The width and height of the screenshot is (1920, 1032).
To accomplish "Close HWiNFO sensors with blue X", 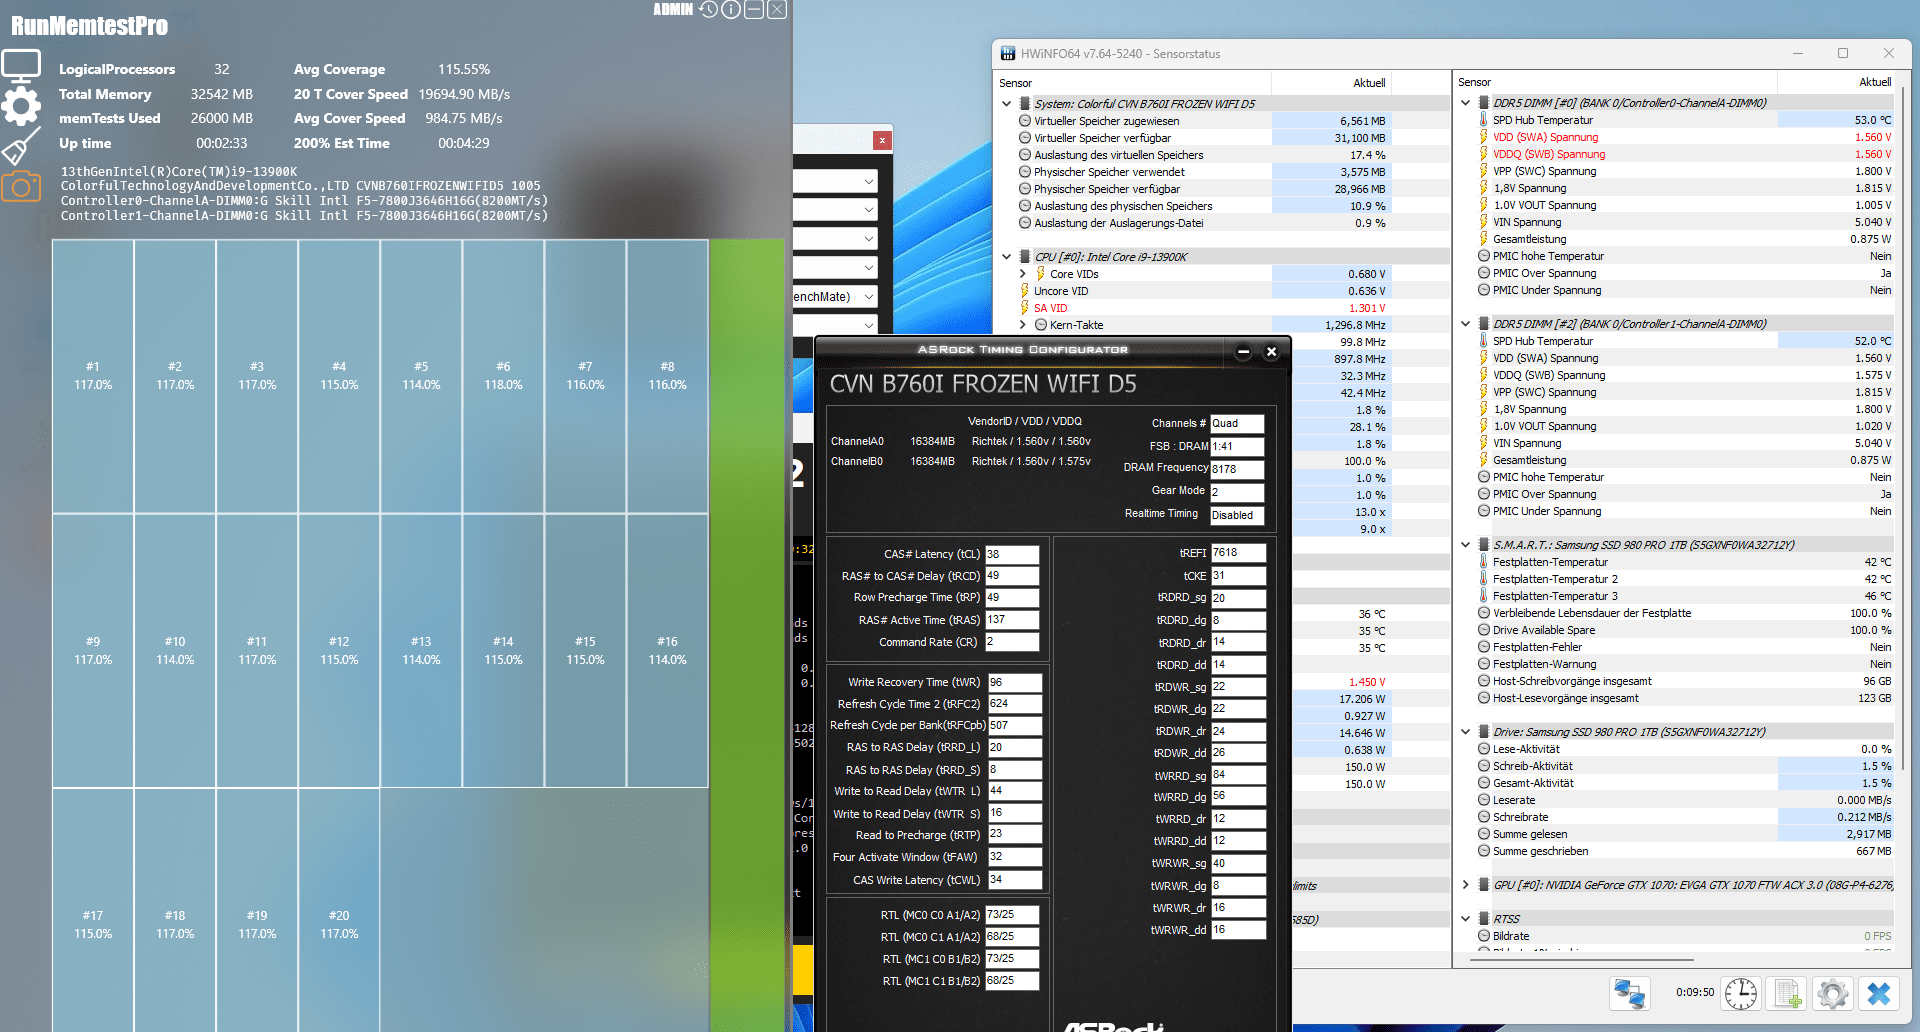I will pos(1879,993).
